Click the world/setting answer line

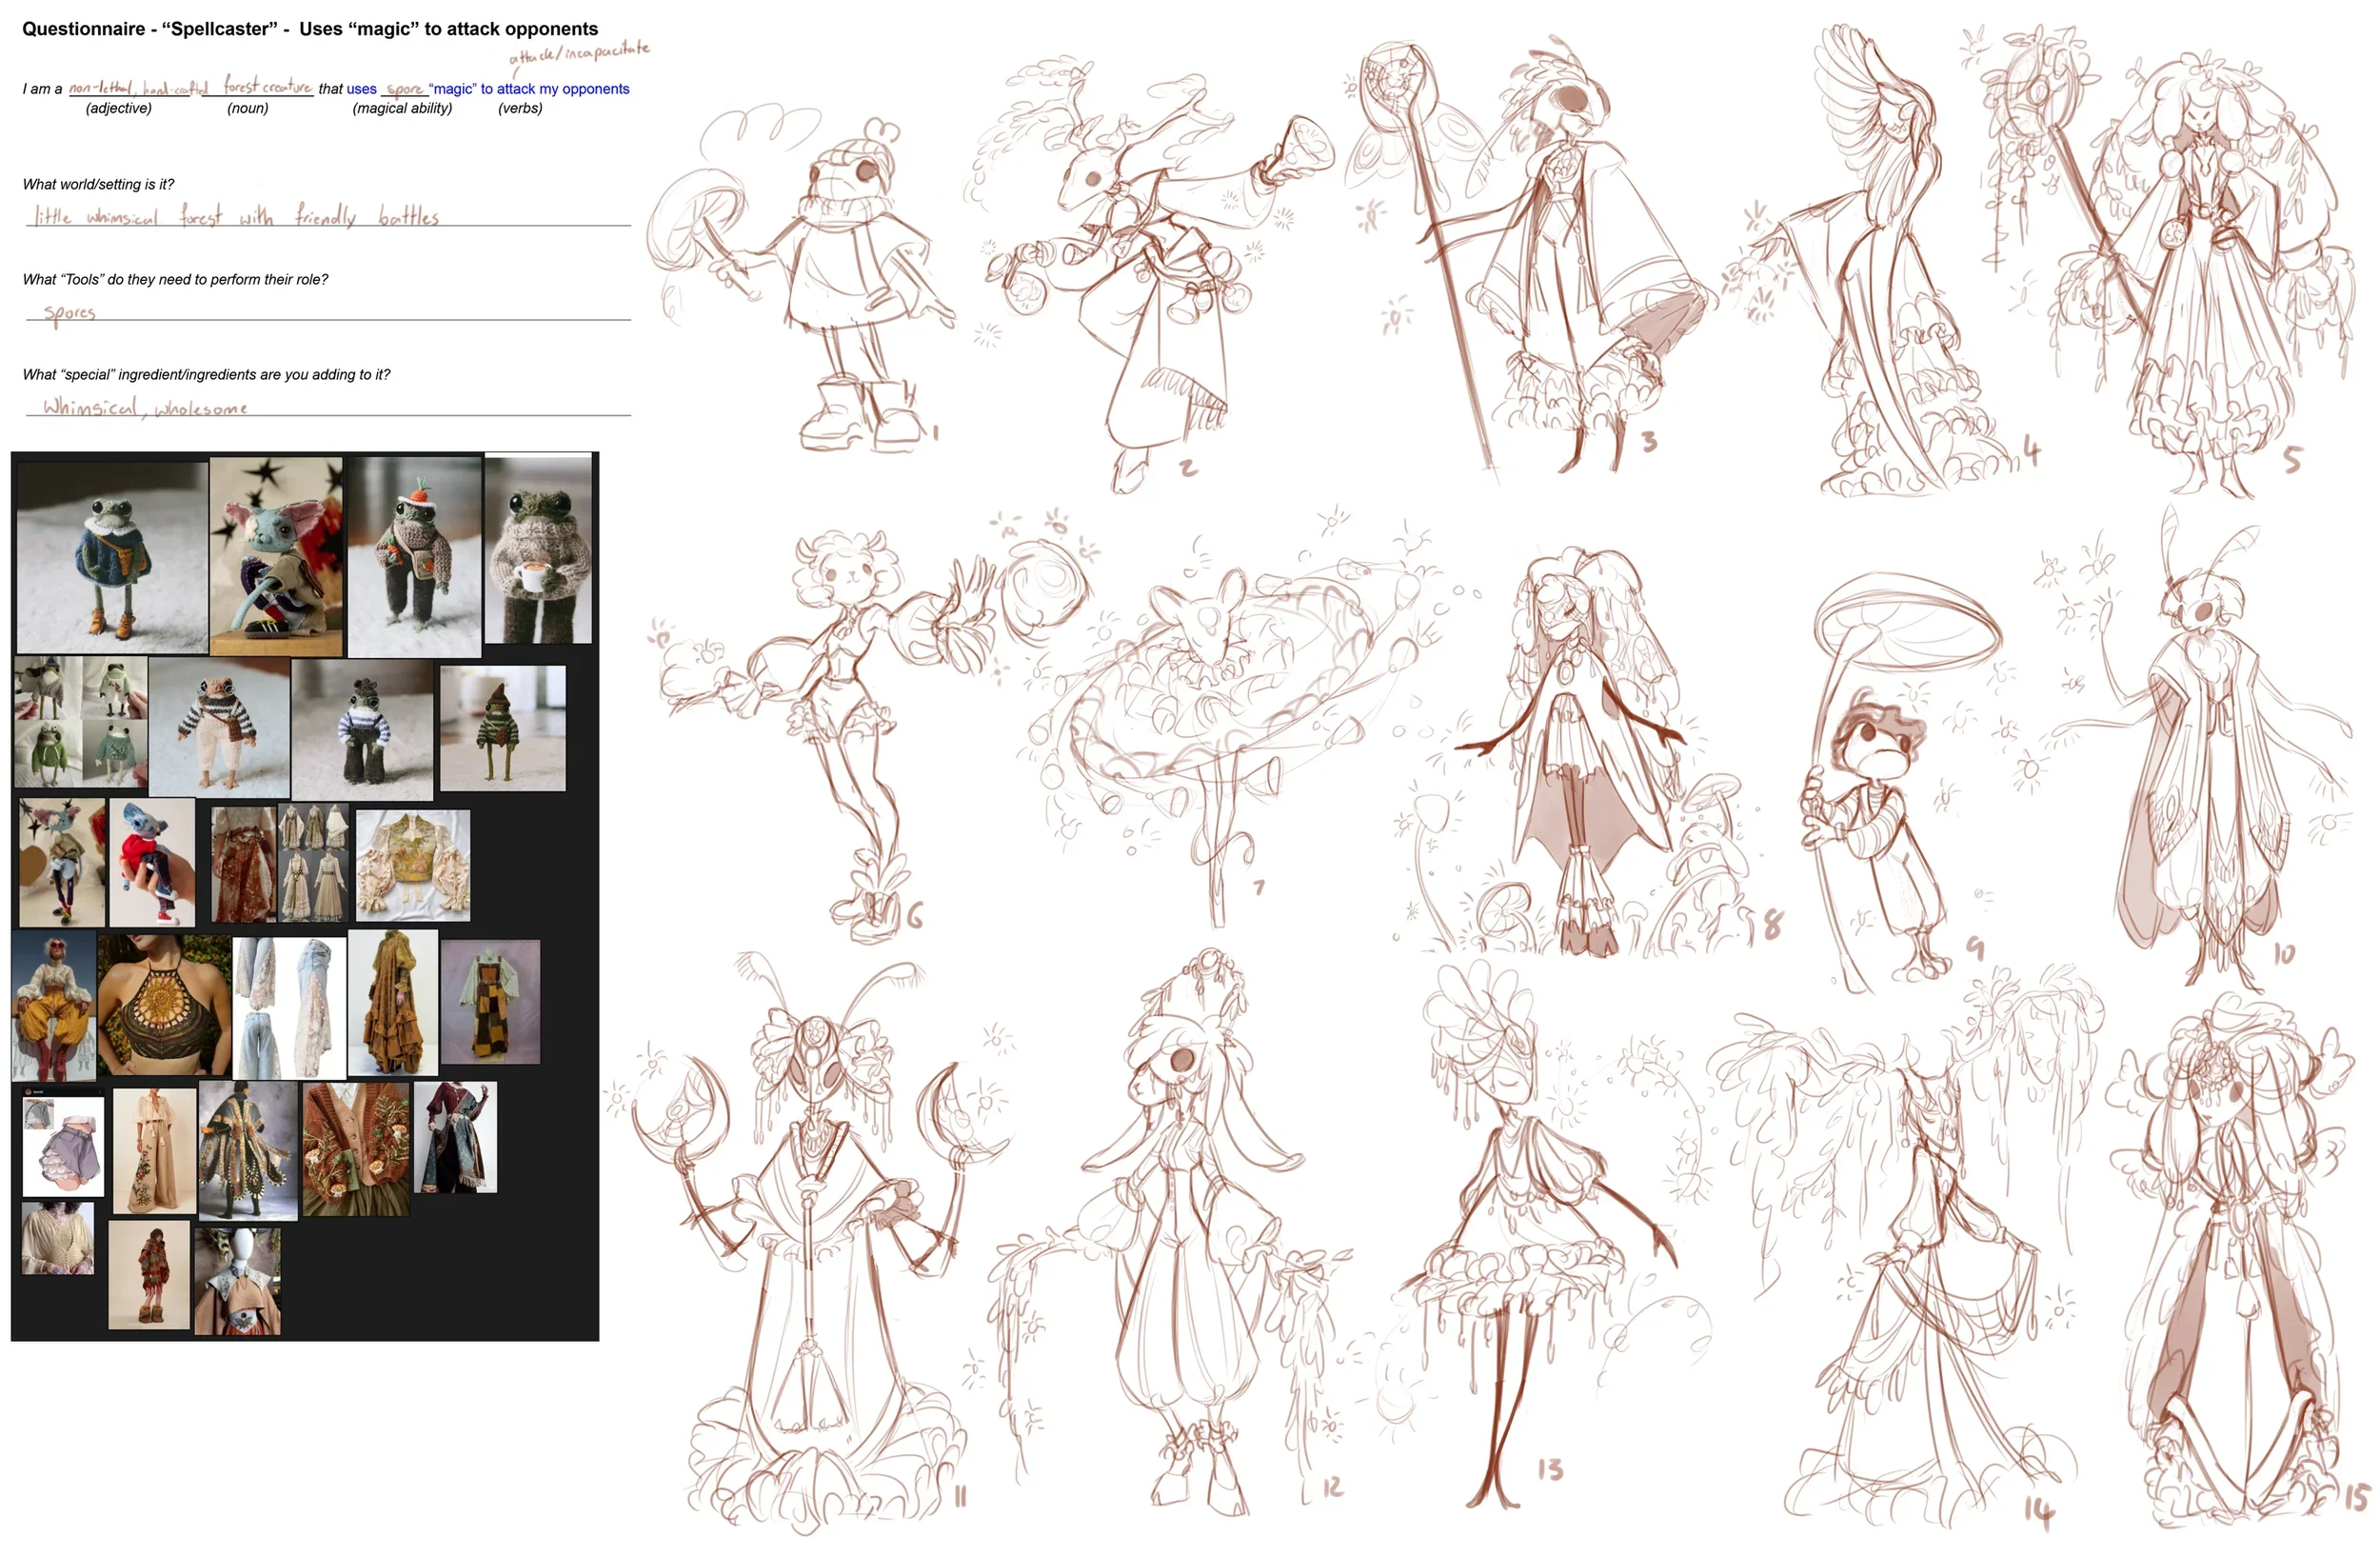tap(328, 216)
